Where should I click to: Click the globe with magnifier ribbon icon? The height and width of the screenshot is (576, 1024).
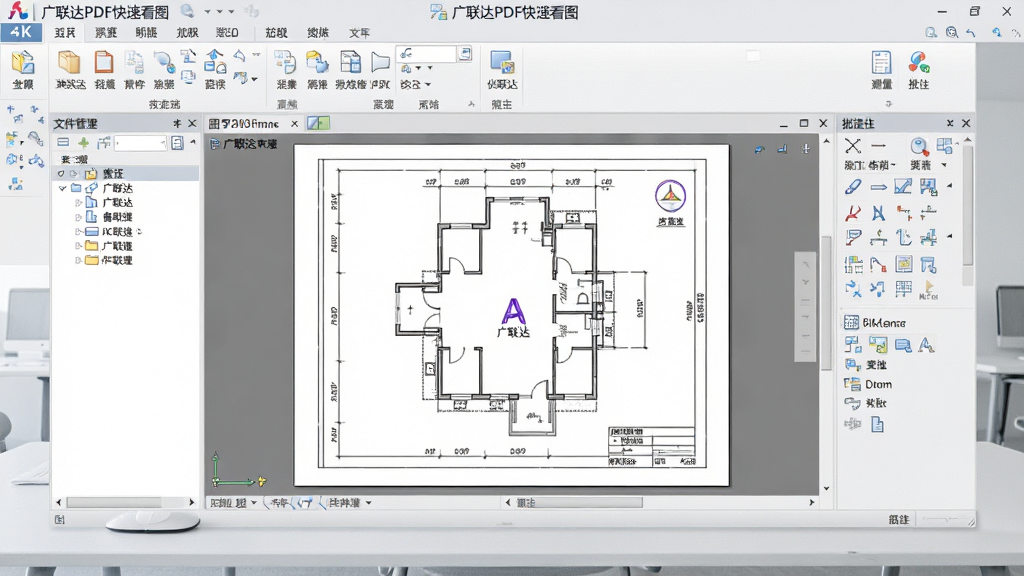164,63
